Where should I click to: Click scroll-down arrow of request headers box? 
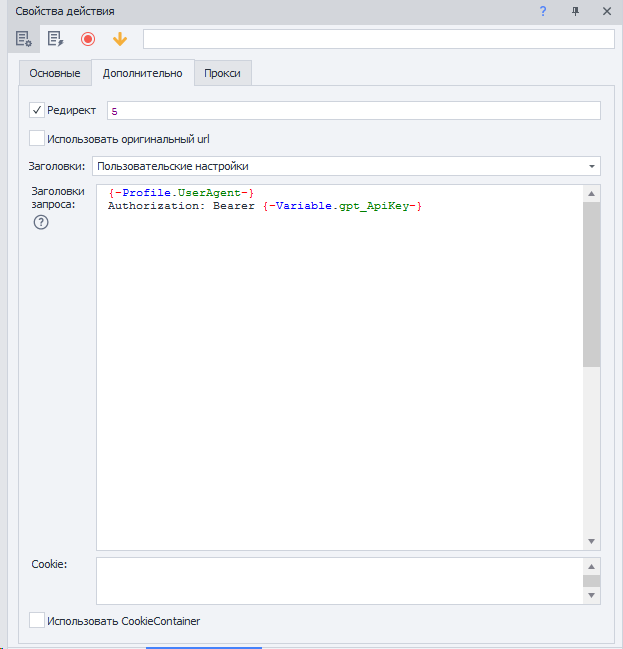592,541
